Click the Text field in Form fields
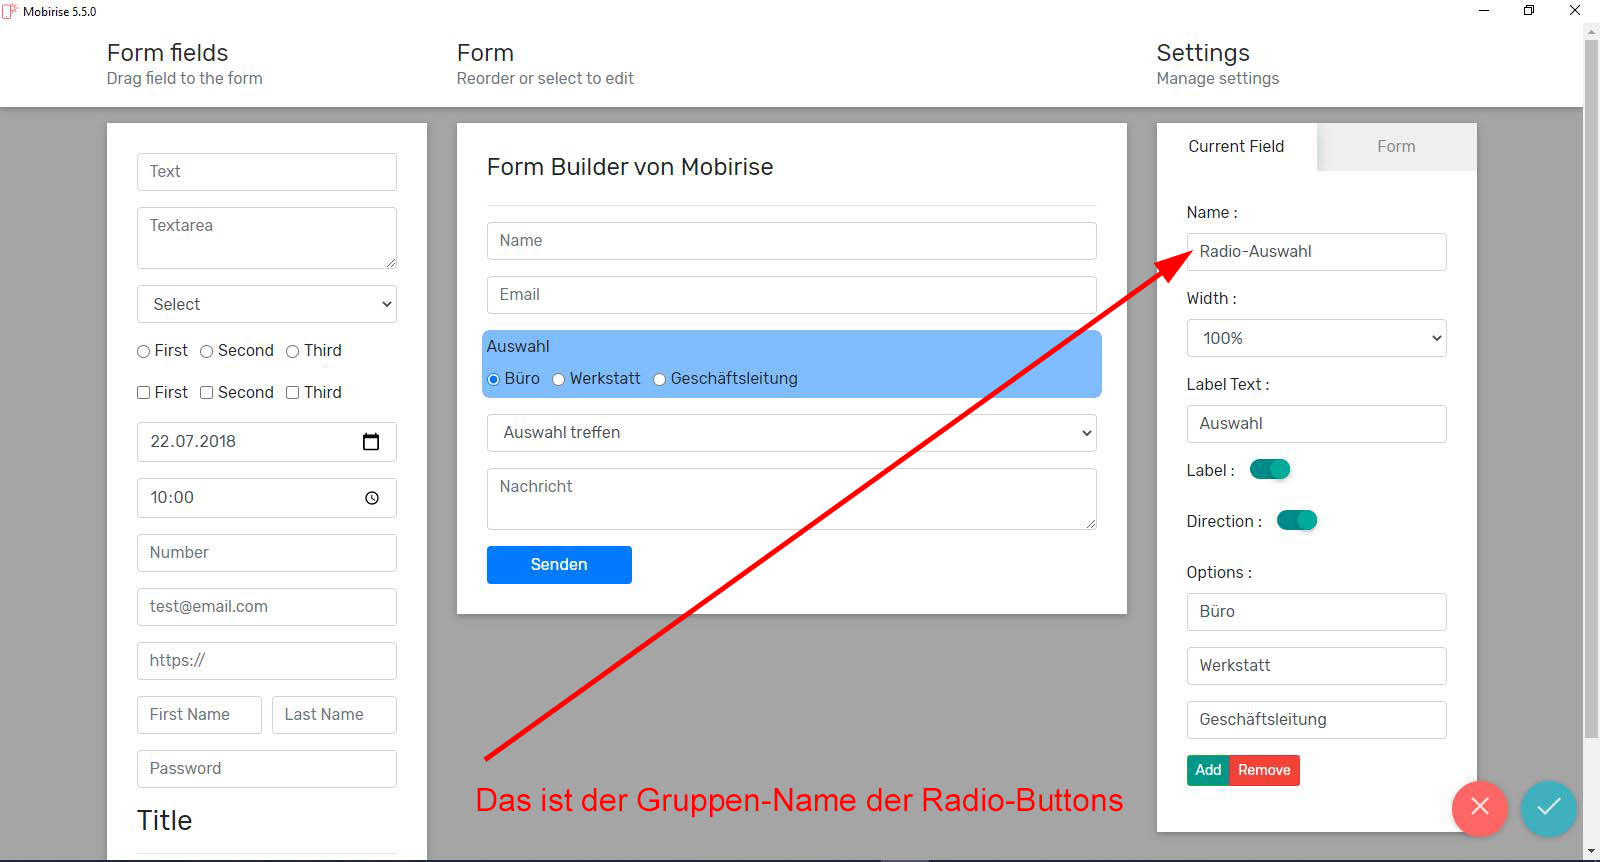Viewport: 1600px width, 862px height. [267, 172]
